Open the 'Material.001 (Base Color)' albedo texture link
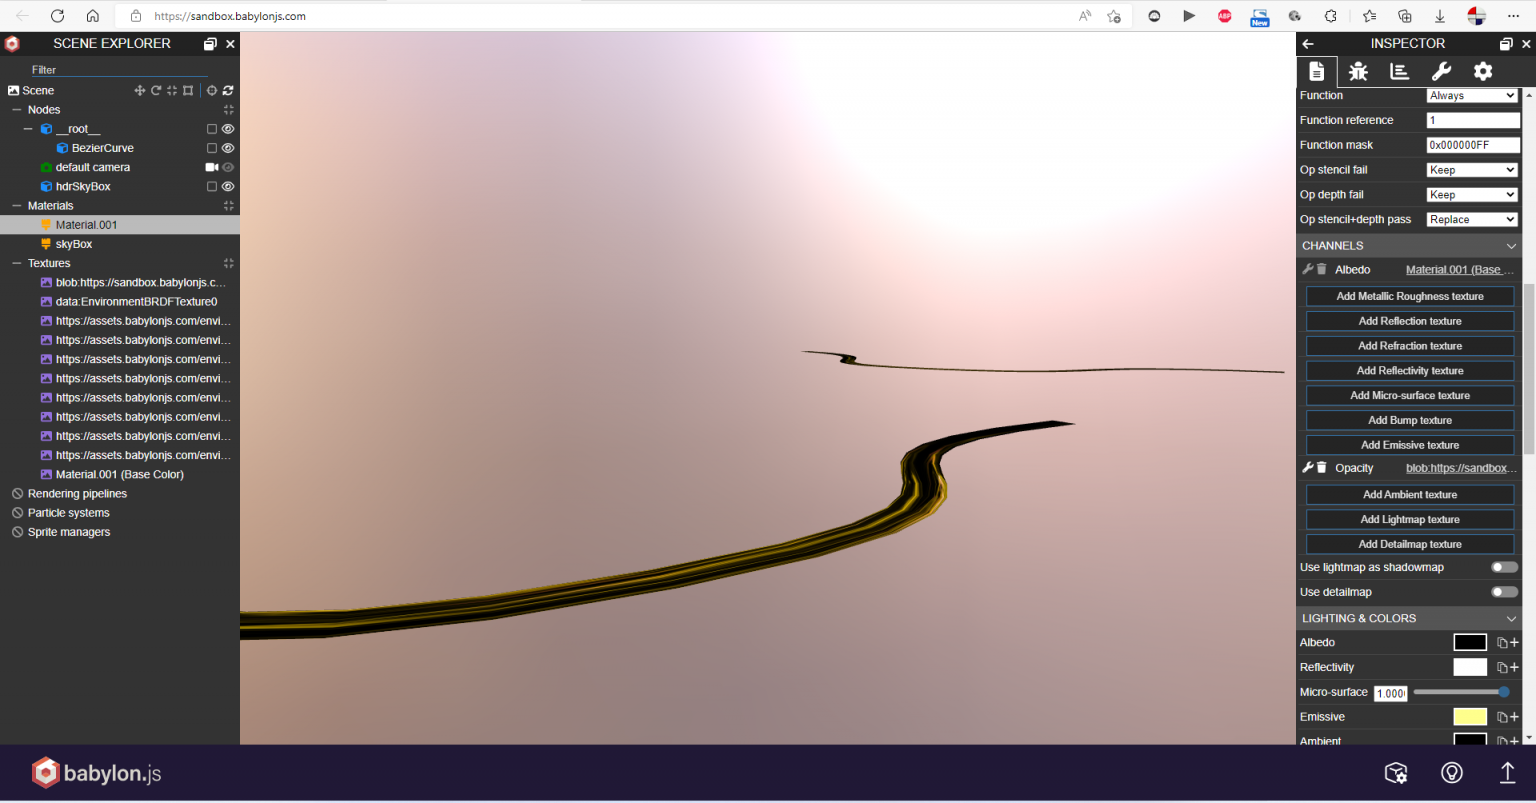This screenshot has height=803, width=1536. [x=1459, y=269]
